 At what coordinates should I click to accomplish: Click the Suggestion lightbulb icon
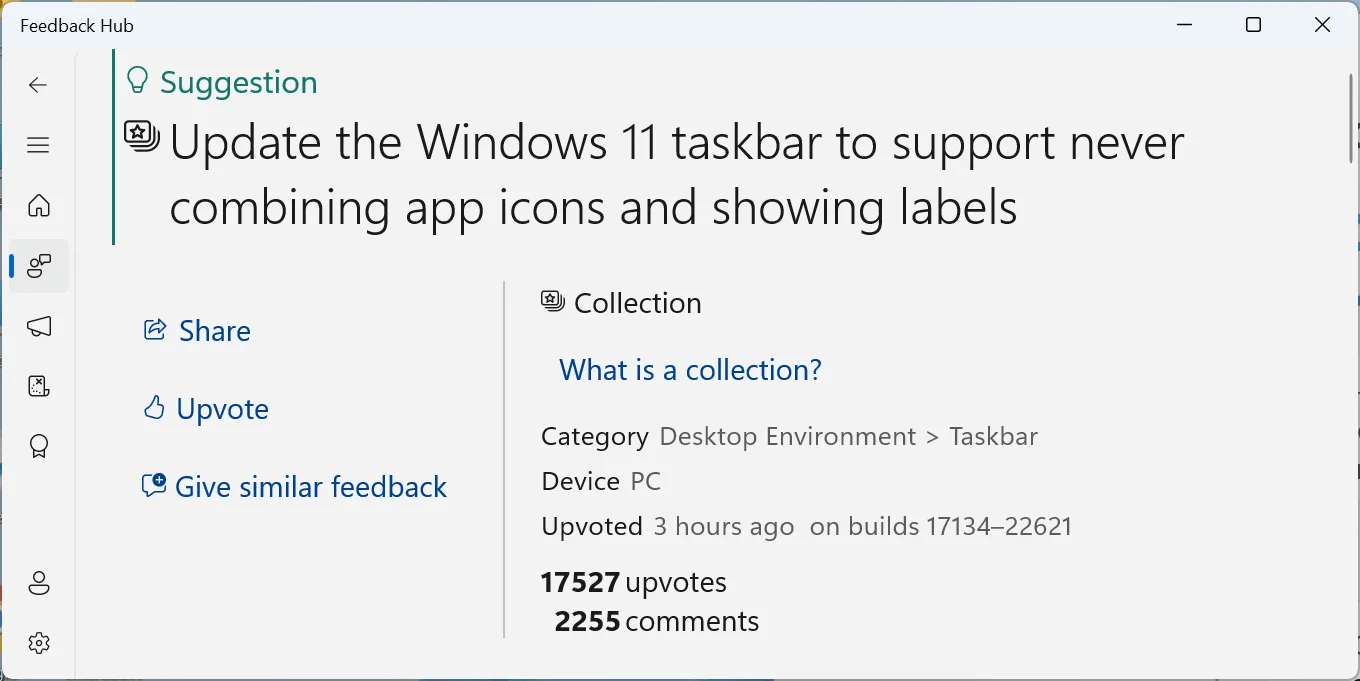point(136,80)
